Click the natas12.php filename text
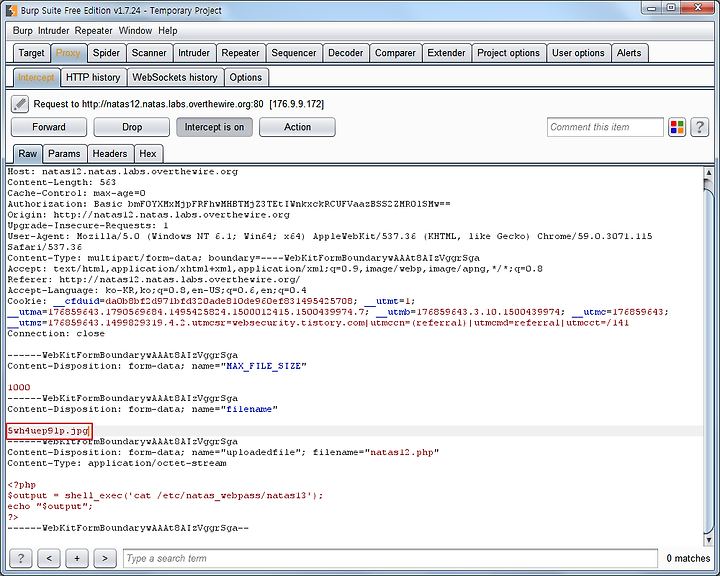 pyautogui.click(x=402, y=452)
